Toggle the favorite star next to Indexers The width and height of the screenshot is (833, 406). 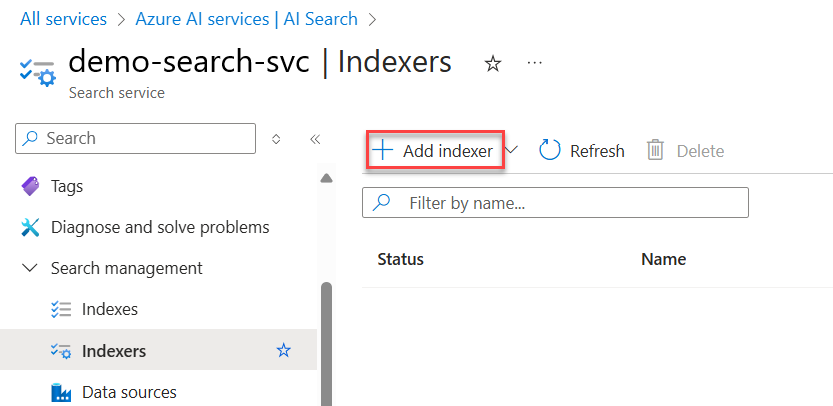(284, 350)
